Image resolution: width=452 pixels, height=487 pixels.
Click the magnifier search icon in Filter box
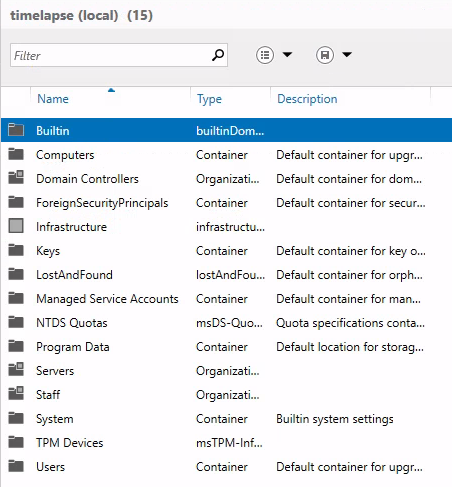(x=218, y=55)
